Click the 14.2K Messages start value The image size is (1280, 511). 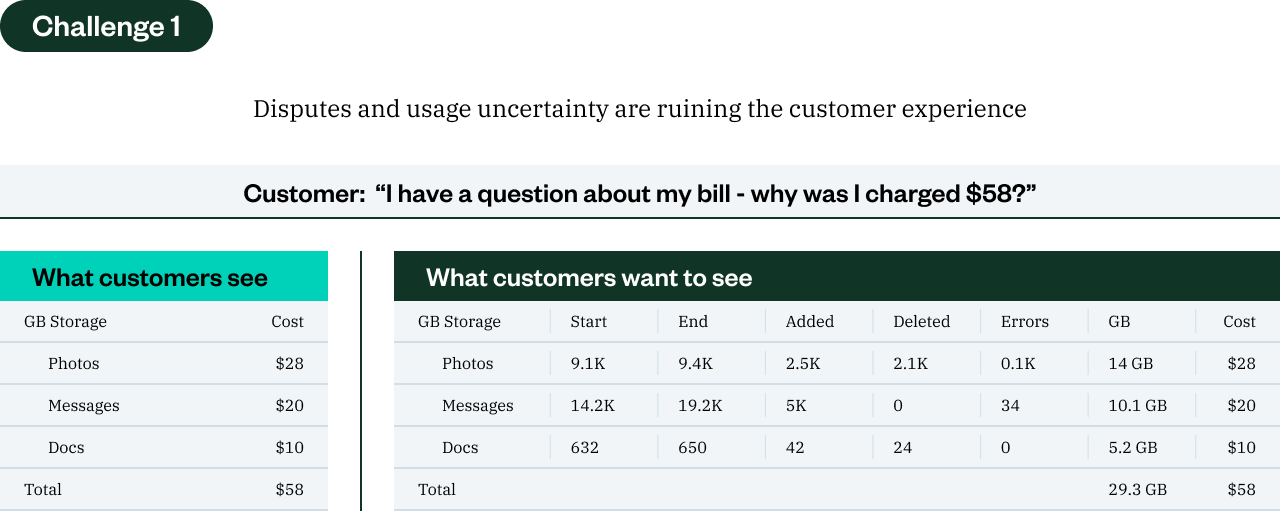tap(593, 406)
